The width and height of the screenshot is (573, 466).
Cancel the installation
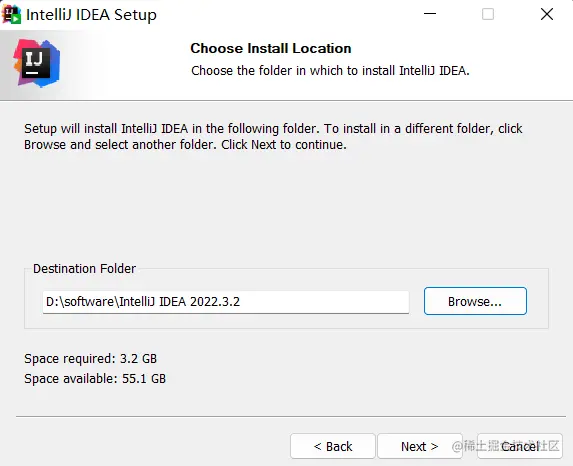(x=520, y=446)
